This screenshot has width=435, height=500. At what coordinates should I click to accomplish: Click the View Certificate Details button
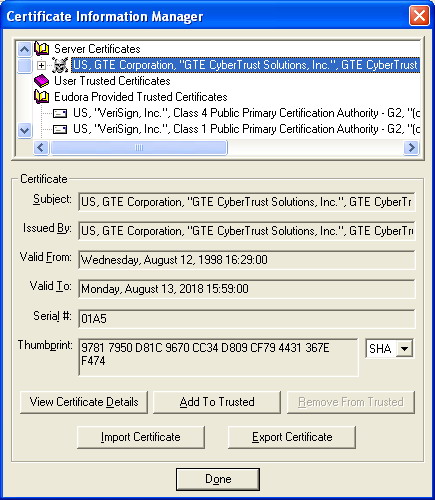(x=84, y=402)
